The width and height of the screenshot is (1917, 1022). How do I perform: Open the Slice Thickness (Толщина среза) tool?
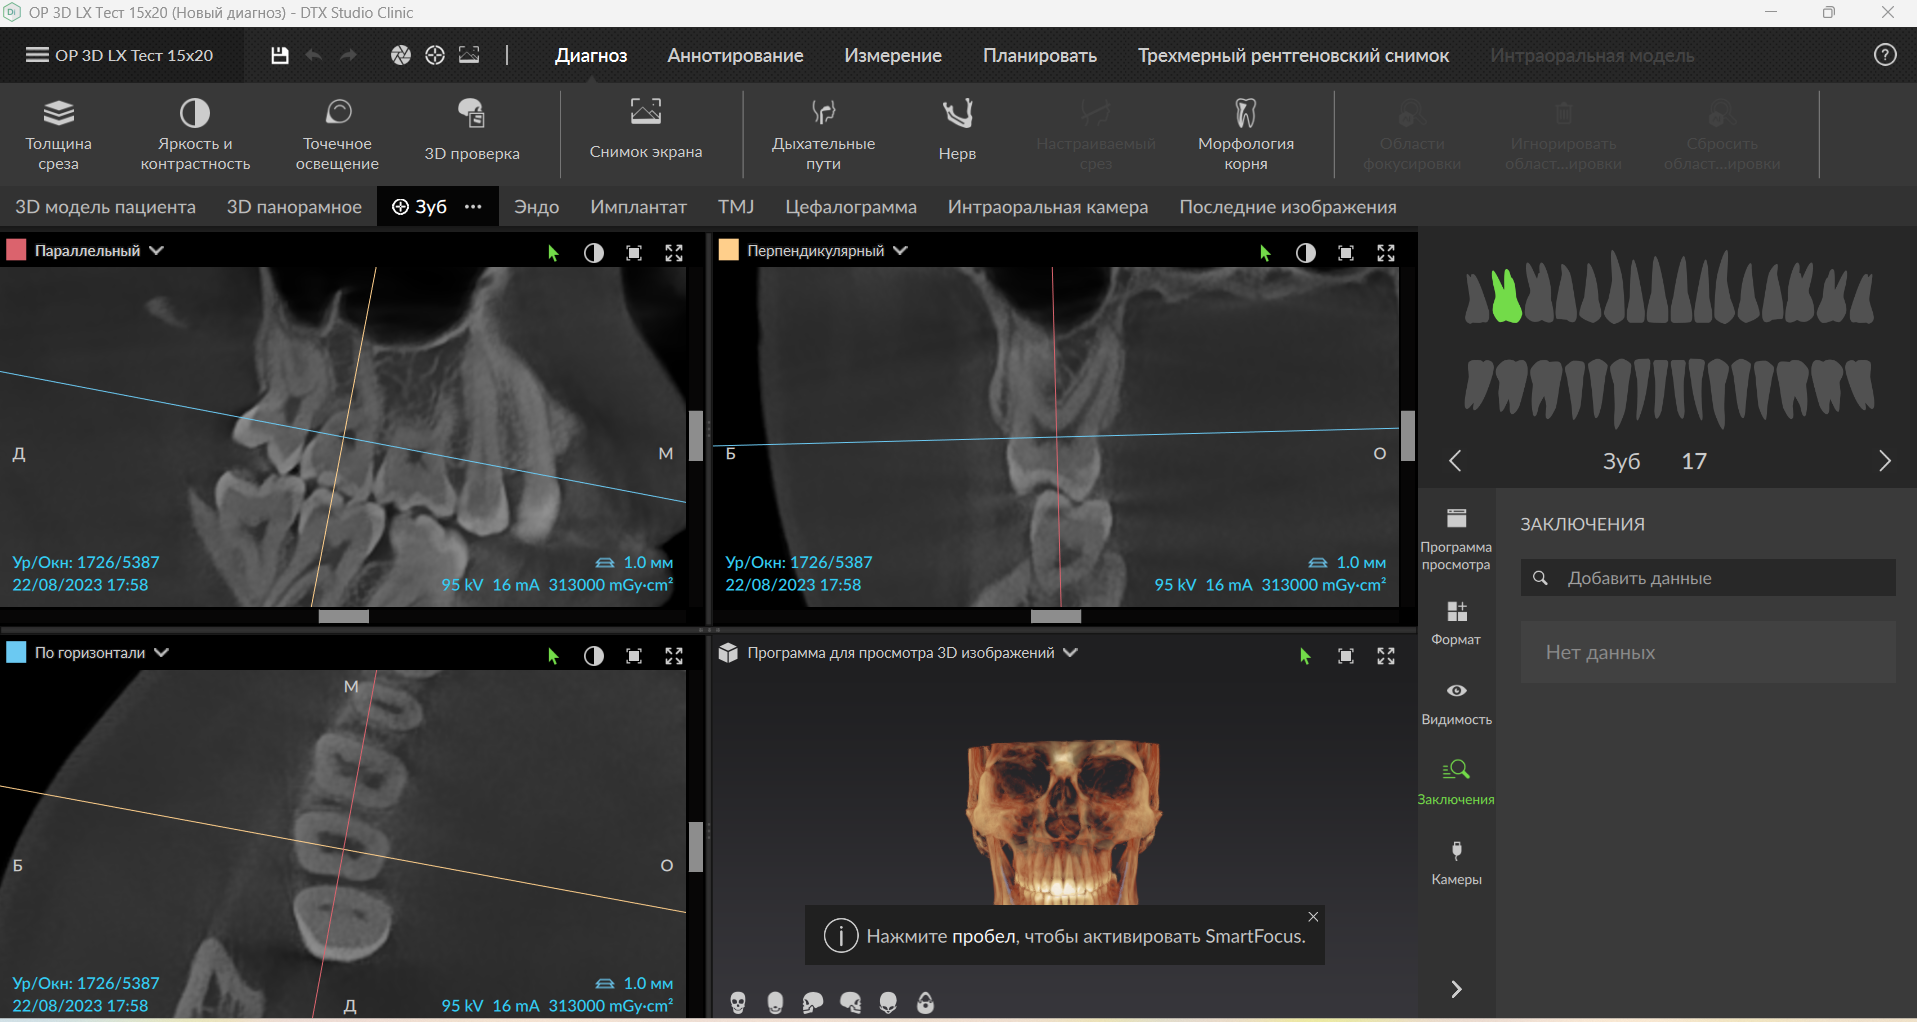coord(59,133)
